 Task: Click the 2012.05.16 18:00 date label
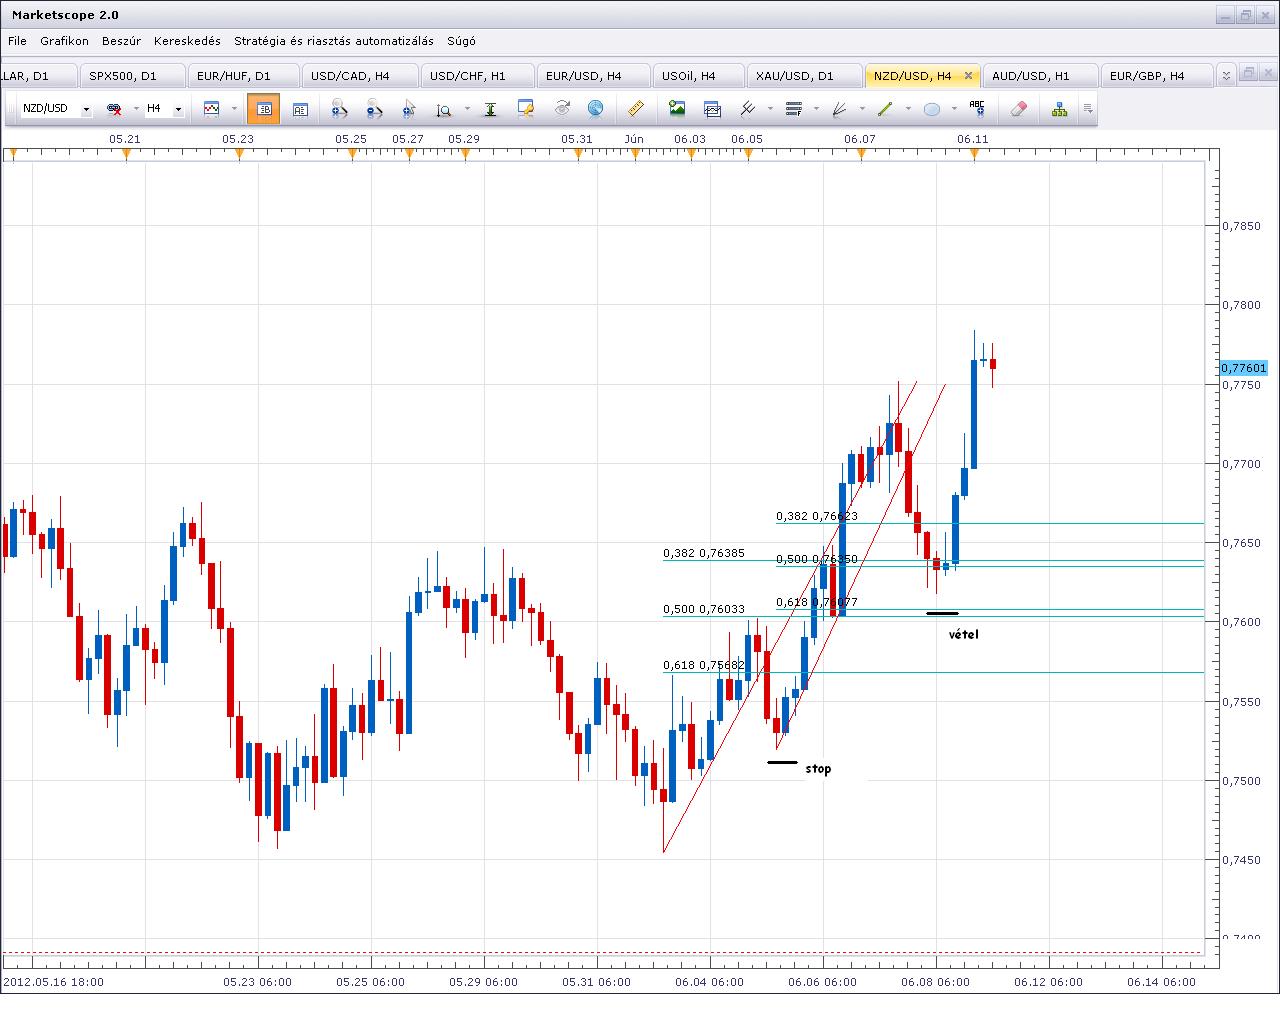point(54,982)
